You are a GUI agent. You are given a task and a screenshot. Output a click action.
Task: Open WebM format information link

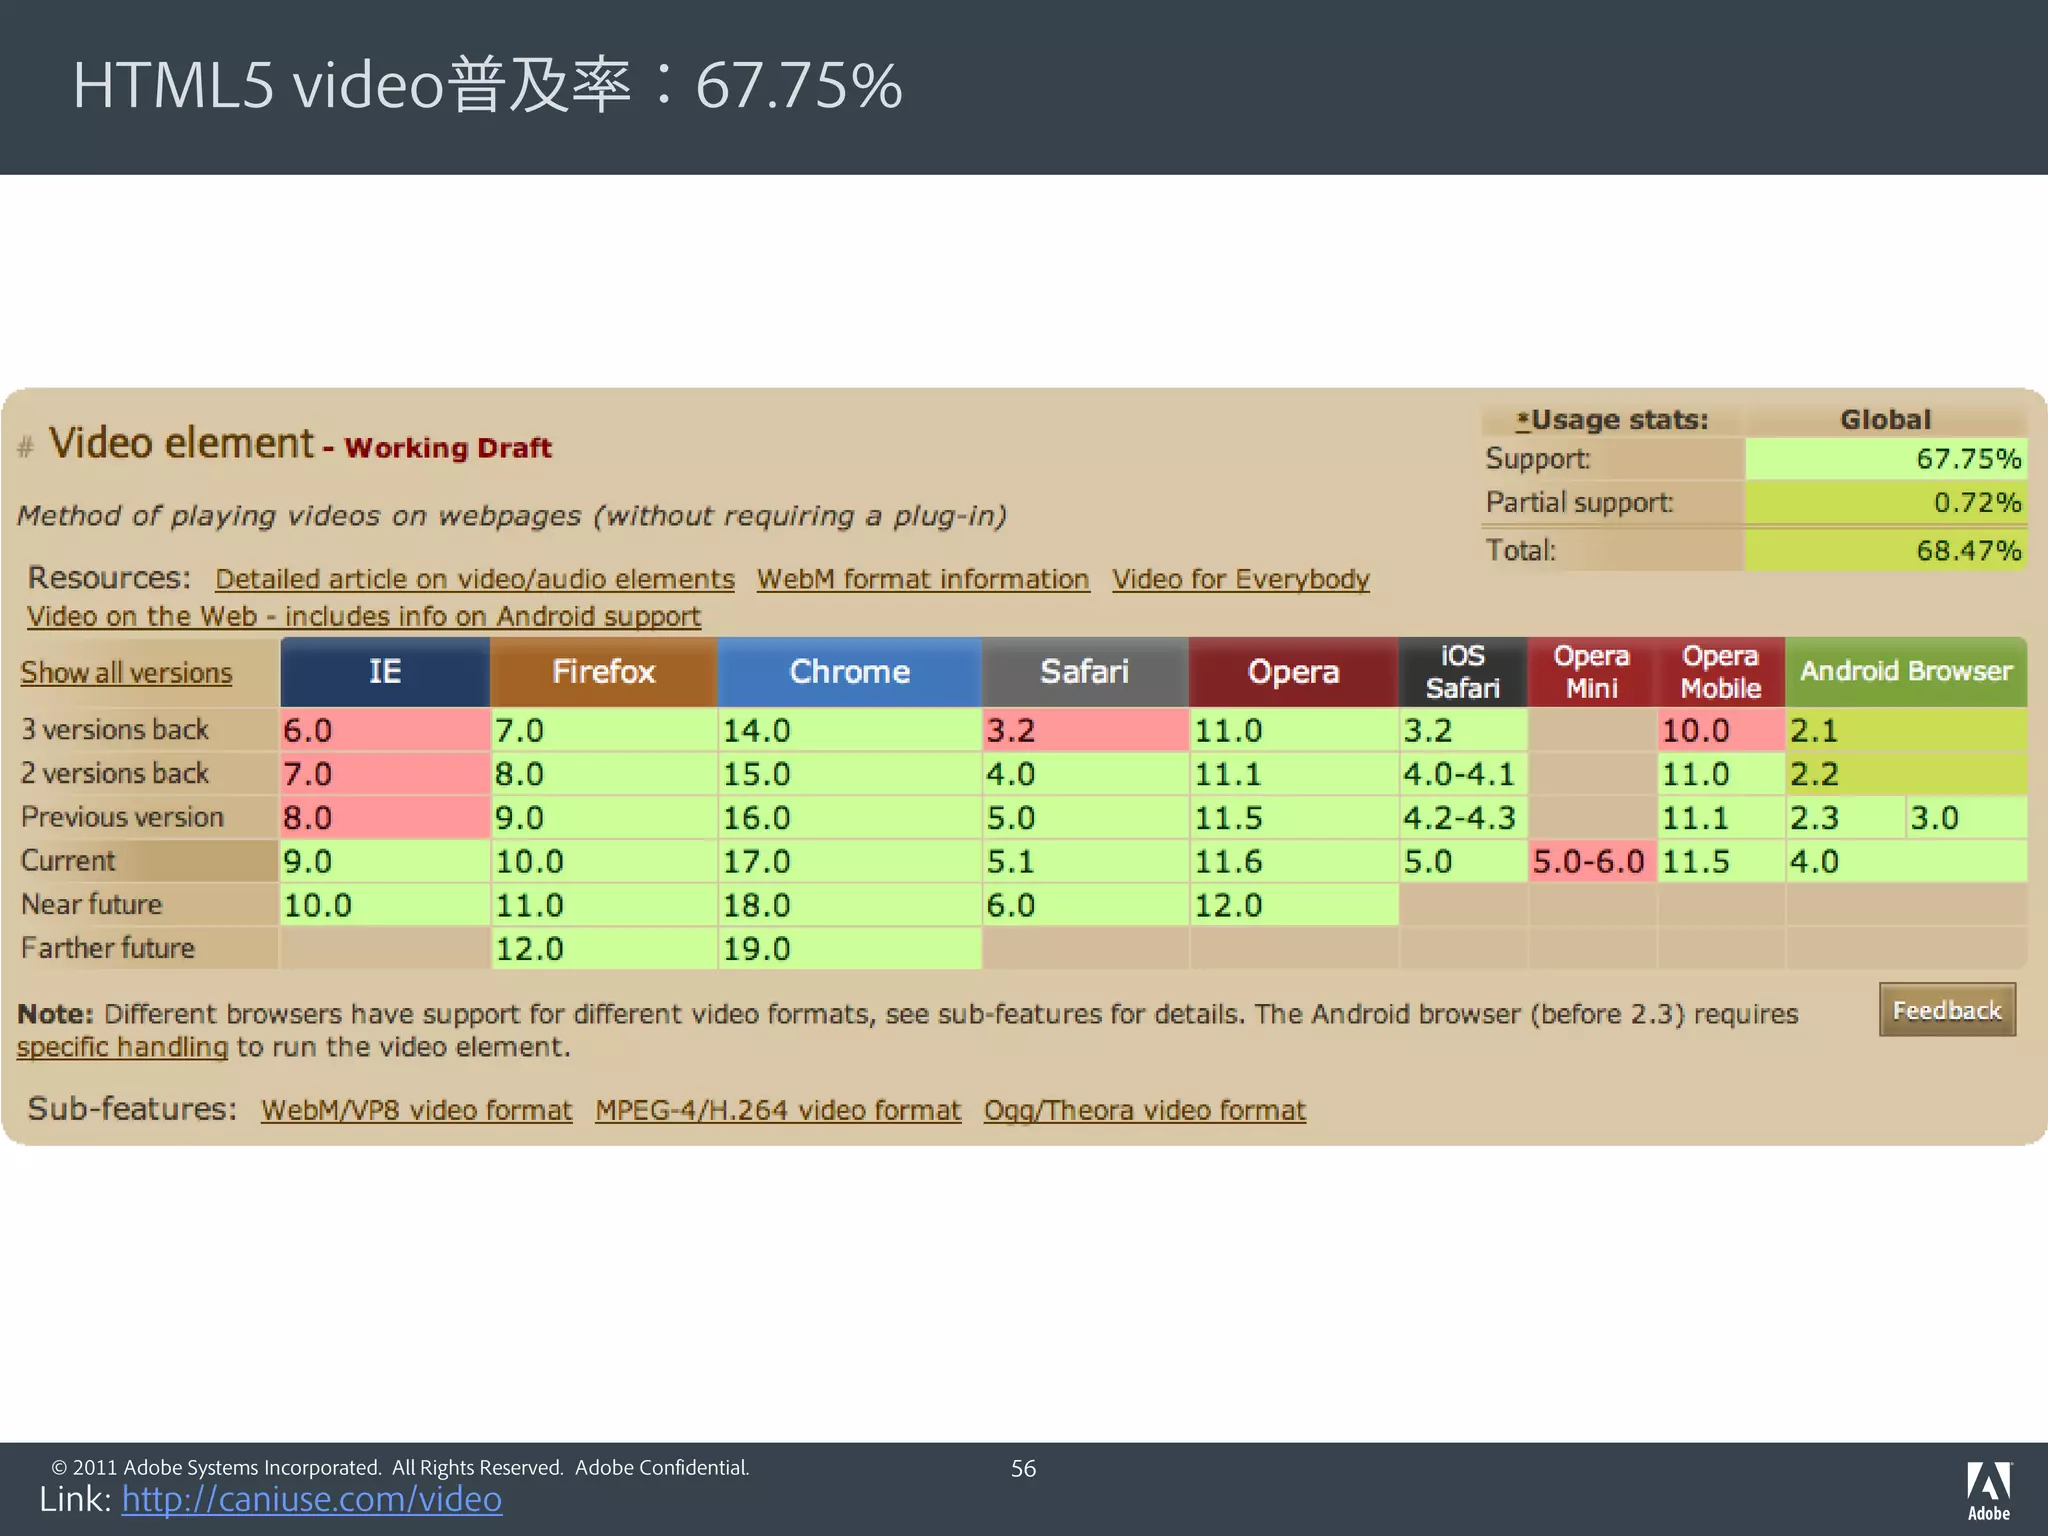pos(923,579)
